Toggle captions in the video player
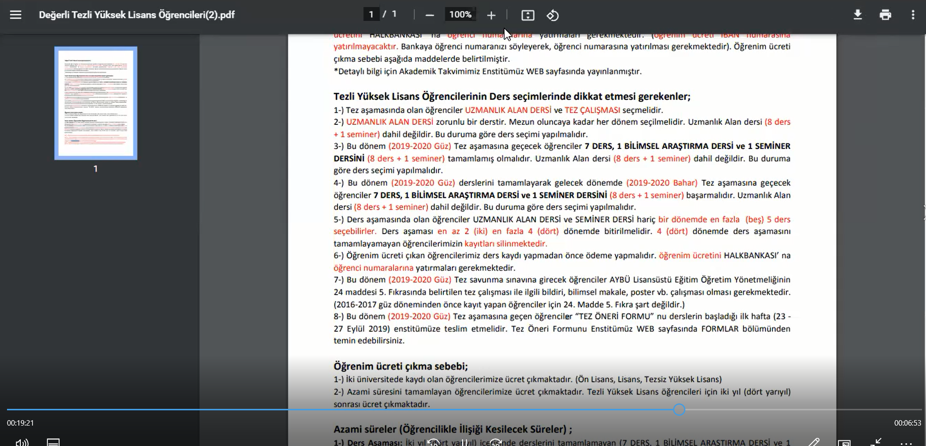 53,442
